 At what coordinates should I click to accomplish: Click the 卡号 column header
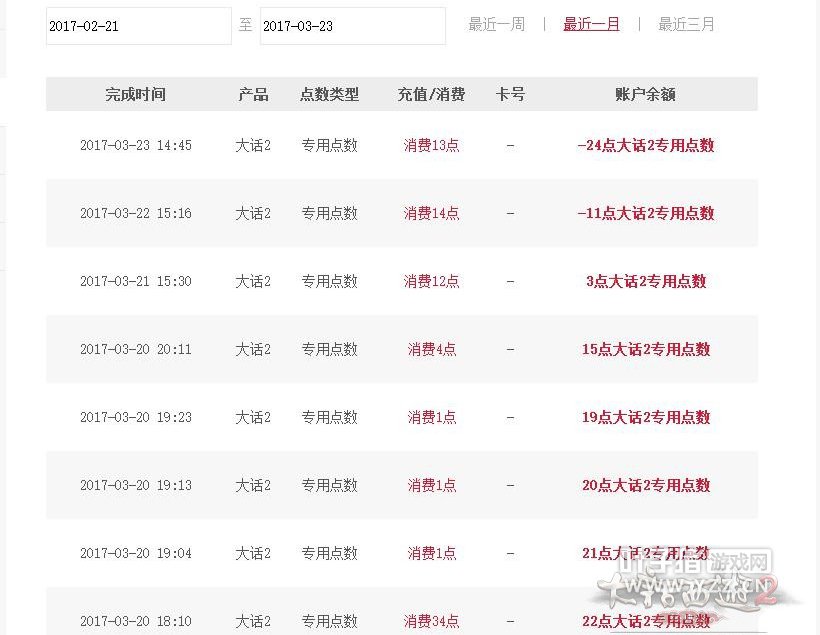(510, 94)
